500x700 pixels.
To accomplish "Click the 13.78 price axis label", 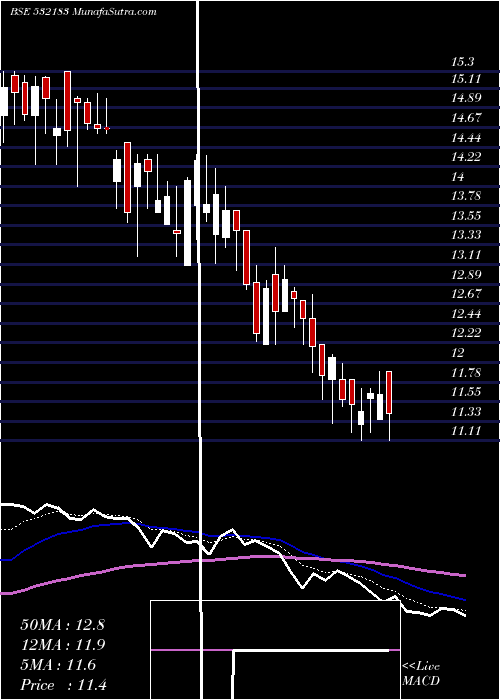I will pyautogui.click(x=467, y=196).
